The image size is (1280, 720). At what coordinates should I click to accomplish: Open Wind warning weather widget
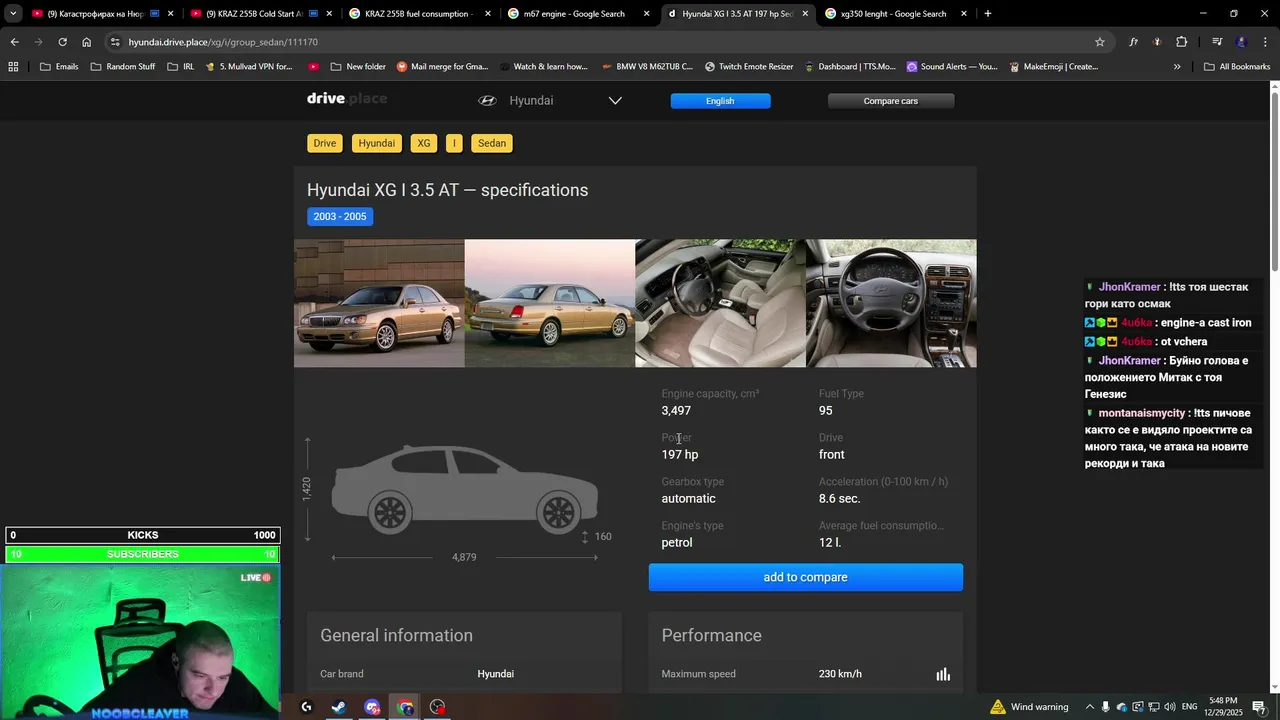click(x=1029, y=707)
